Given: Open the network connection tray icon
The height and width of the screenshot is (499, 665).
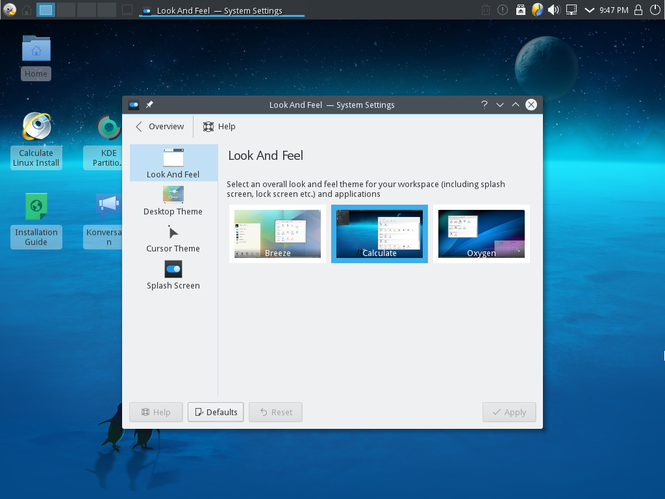Looking at the screenshot, I should click(x=571, y=10).
